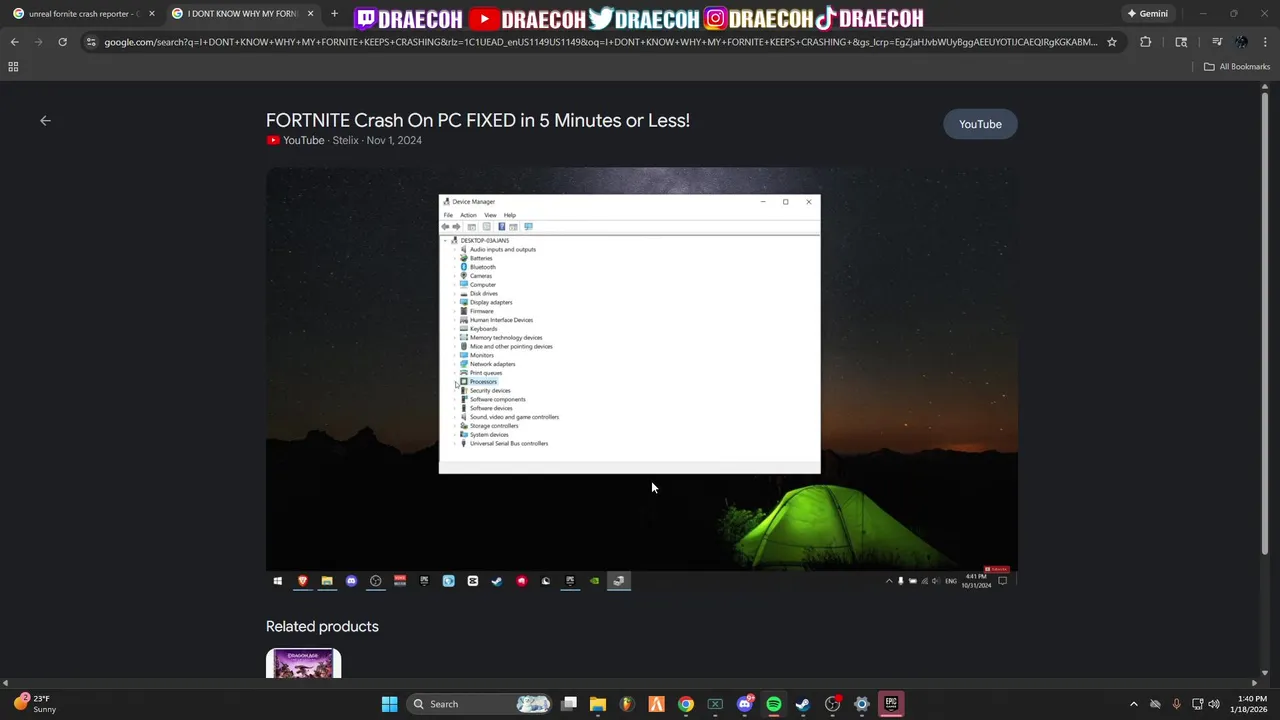
Task: Open File Explorer from the taskbar
Action: pos(598,704)
